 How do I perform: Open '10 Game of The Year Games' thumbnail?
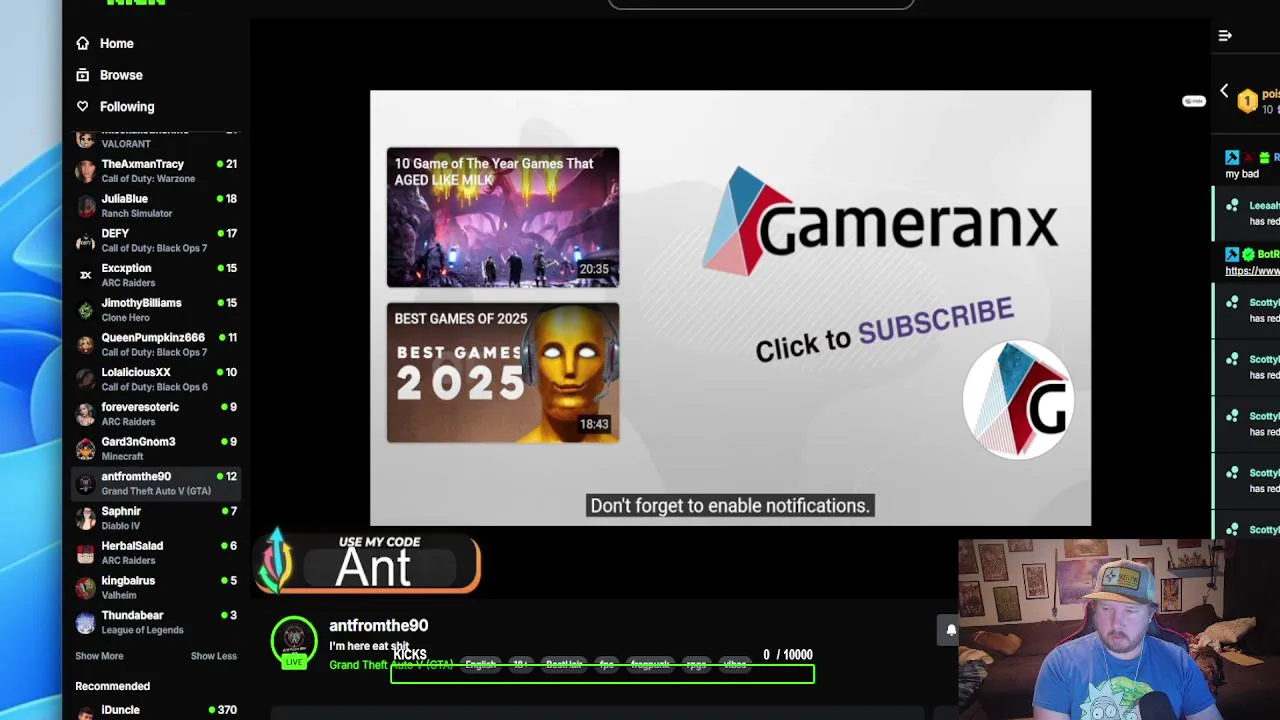[503, 217]
